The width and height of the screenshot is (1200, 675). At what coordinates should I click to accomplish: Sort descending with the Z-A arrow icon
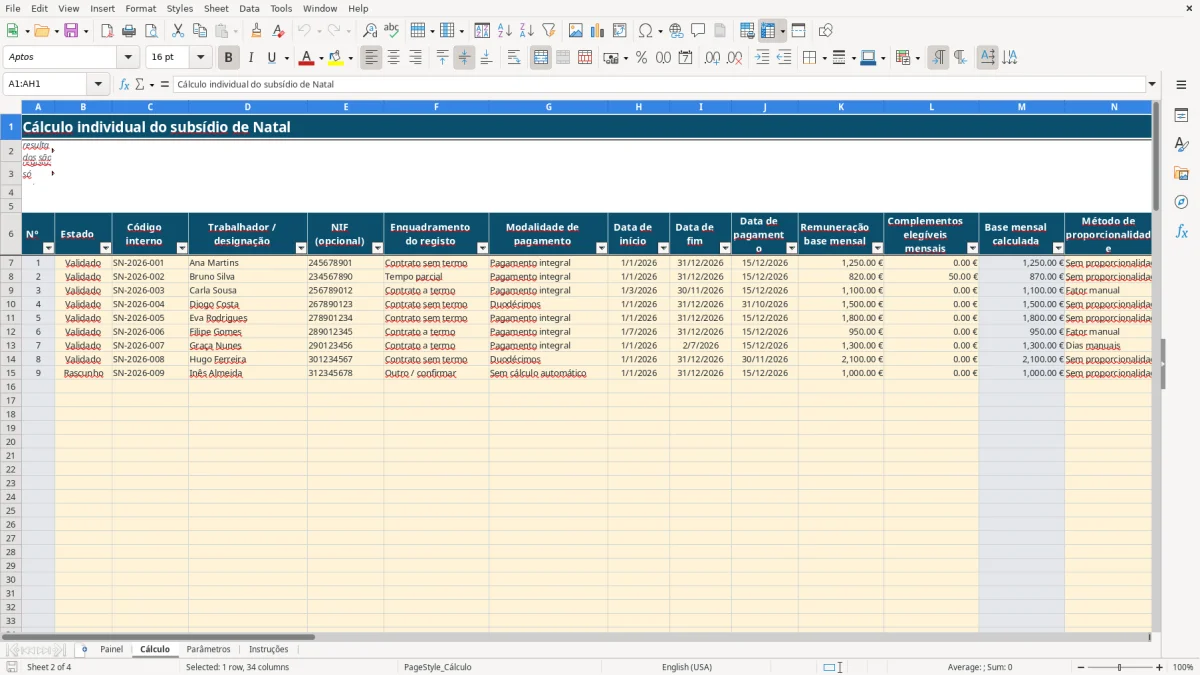tap(526, 31)
